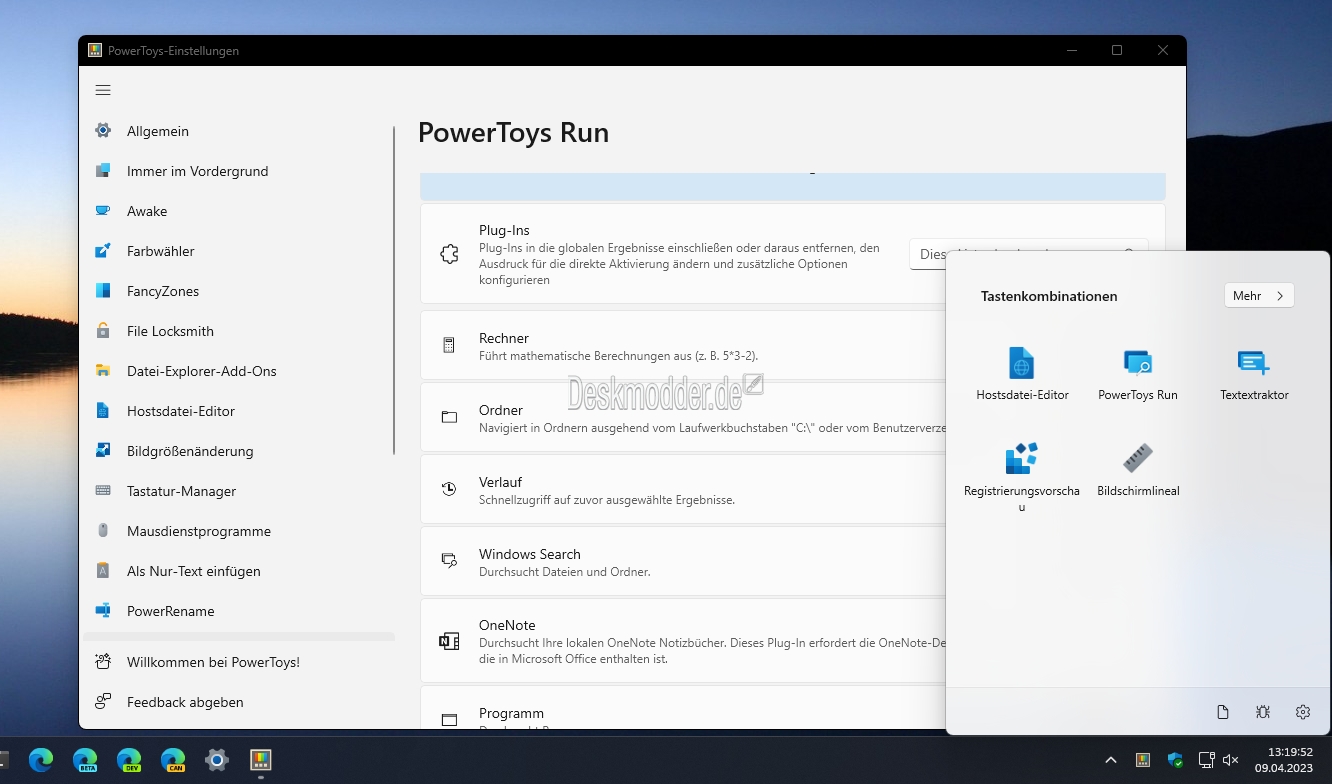Open Windows Security tray icon
This screenshot has width=1332, height=784.
click(1175, 760)
